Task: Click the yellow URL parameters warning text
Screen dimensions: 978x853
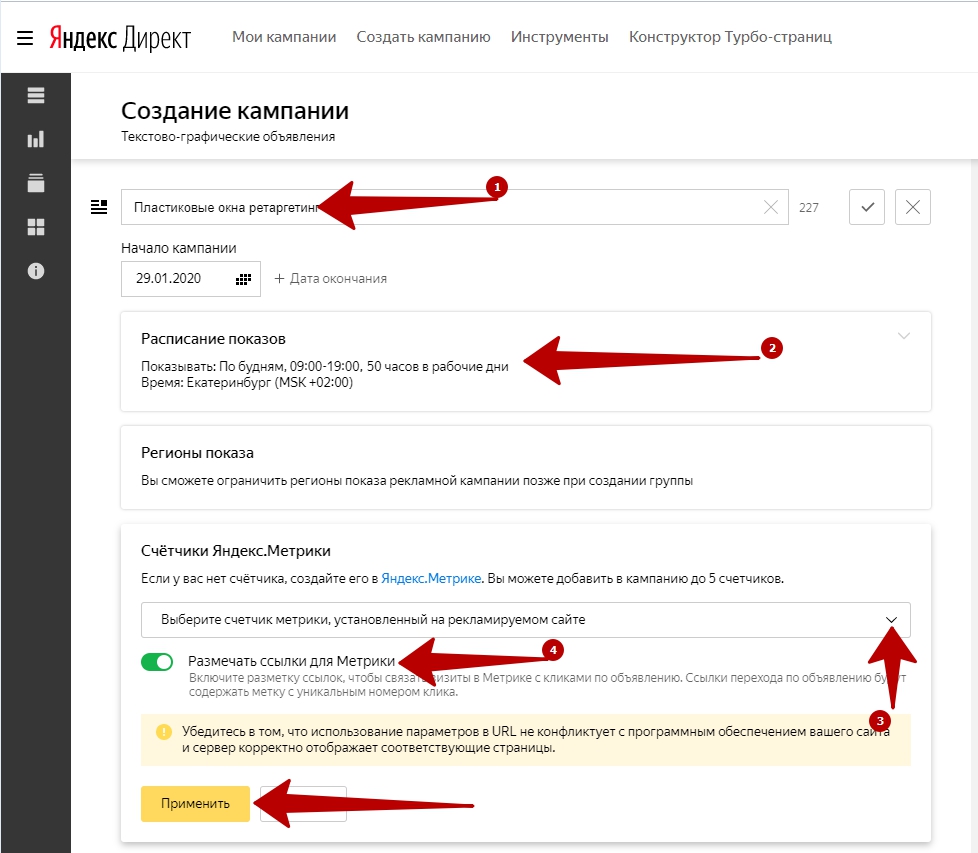Action: point(536,740)
